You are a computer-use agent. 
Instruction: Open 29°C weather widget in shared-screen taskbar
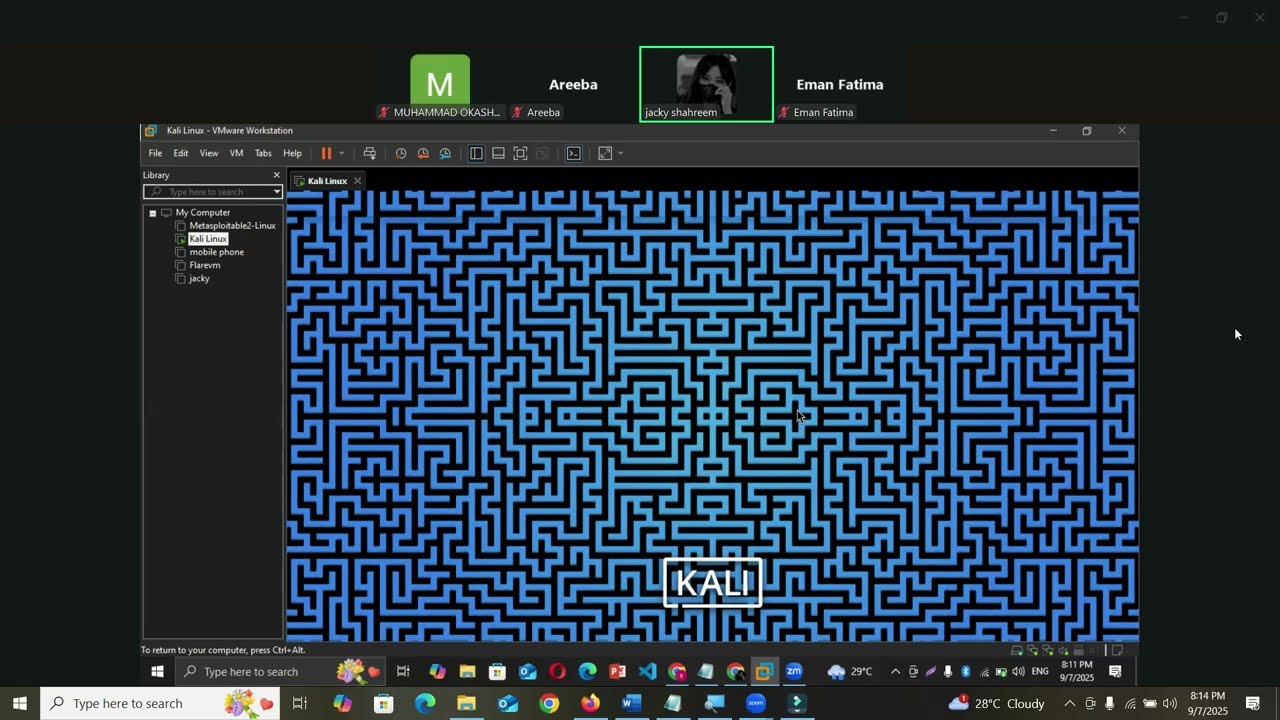click(x=850, y=672)
